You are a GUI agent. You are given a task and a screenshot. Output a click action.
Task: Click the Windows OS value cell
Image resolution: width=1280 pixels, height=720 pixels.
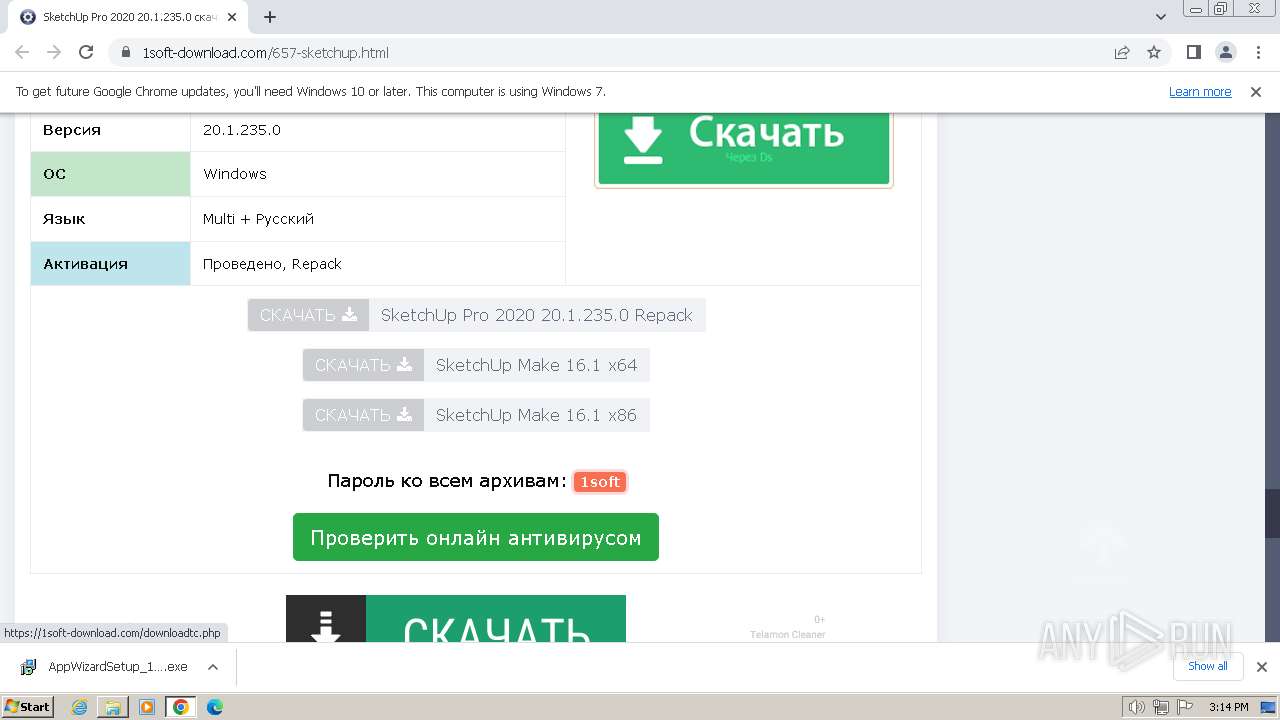coord(378,174)
